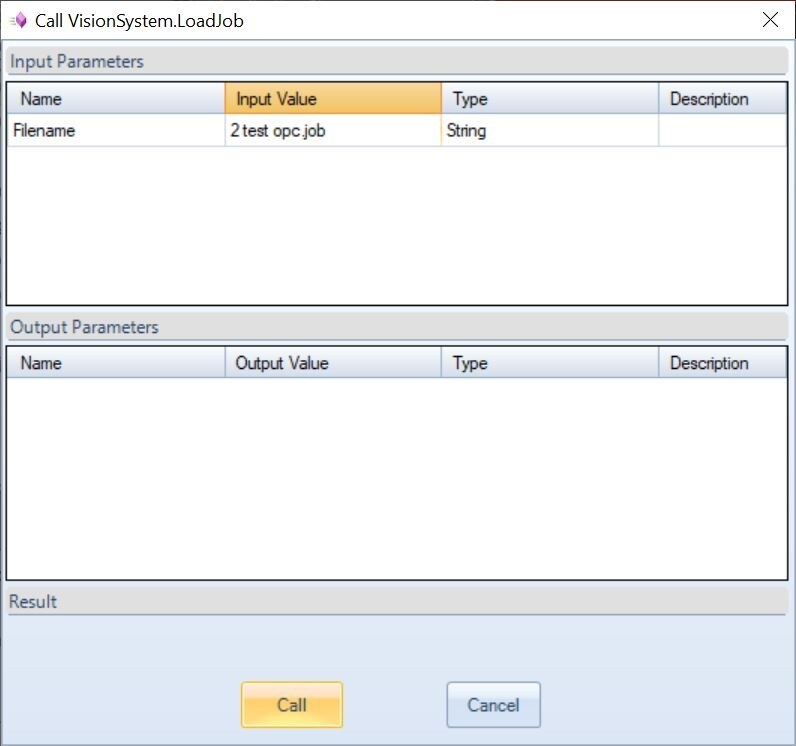796x746 pixels.
Task: Click the String type cell
Action: coord(548,131)
